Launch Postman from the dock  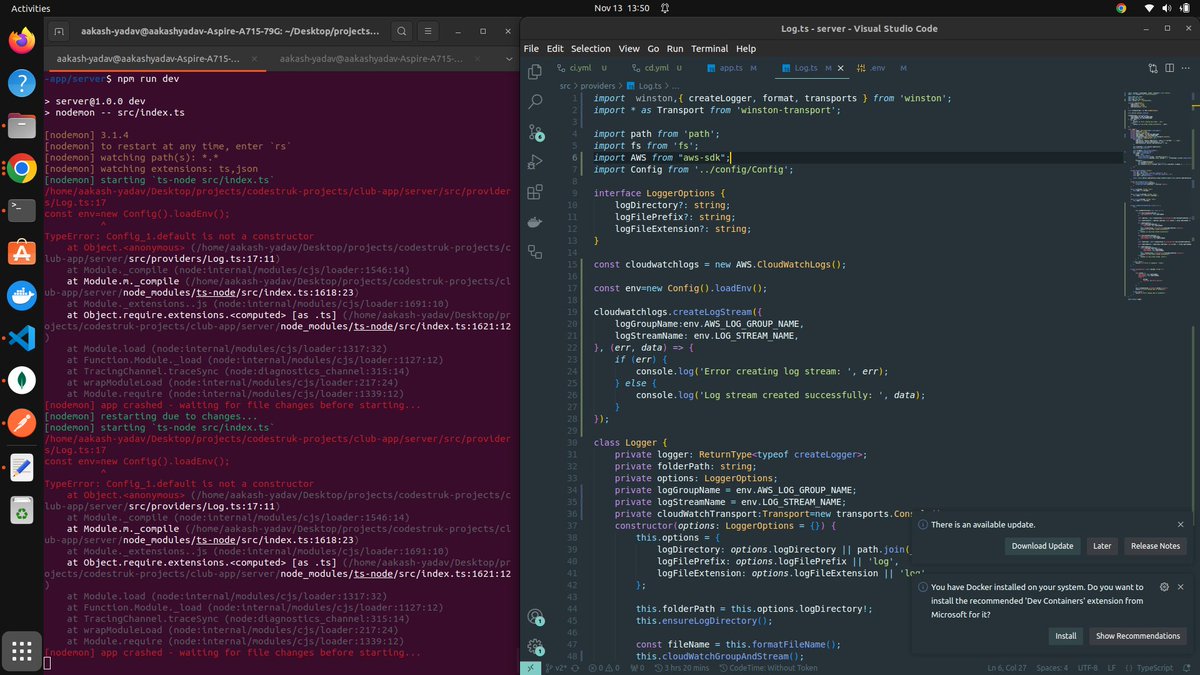[21, 423]
